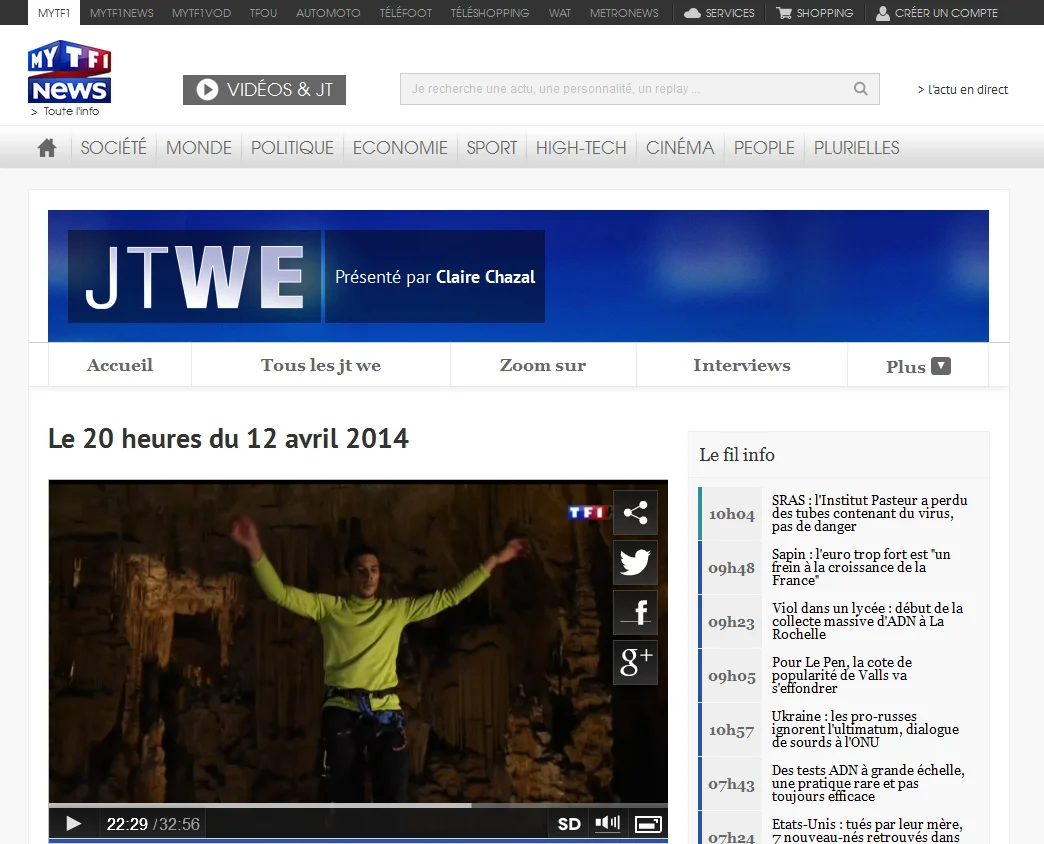Share video via the share icon
The width and height of the screenshot is (1044, 844).
635,513
